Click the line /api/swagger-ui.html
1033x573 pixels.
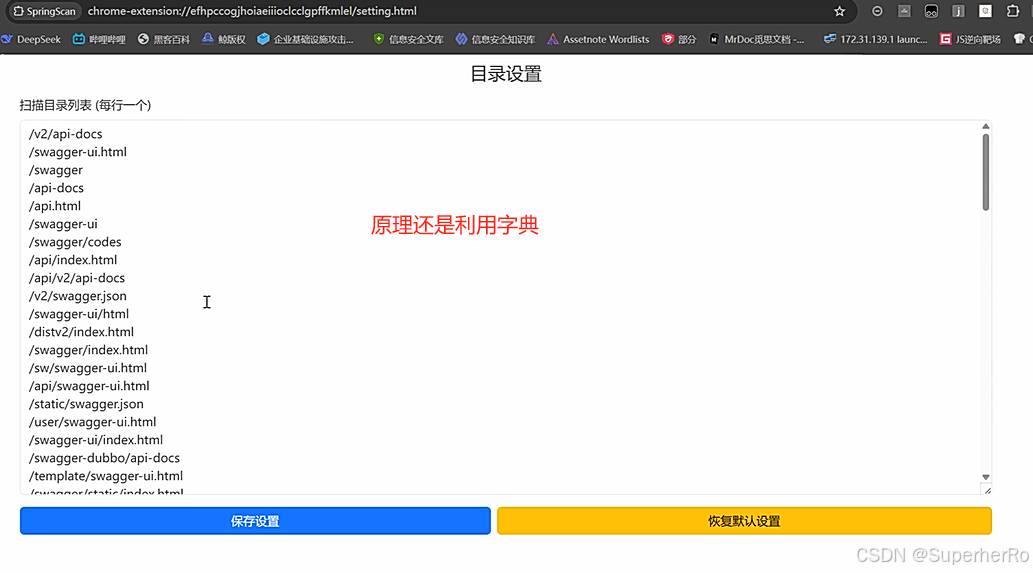89,386
